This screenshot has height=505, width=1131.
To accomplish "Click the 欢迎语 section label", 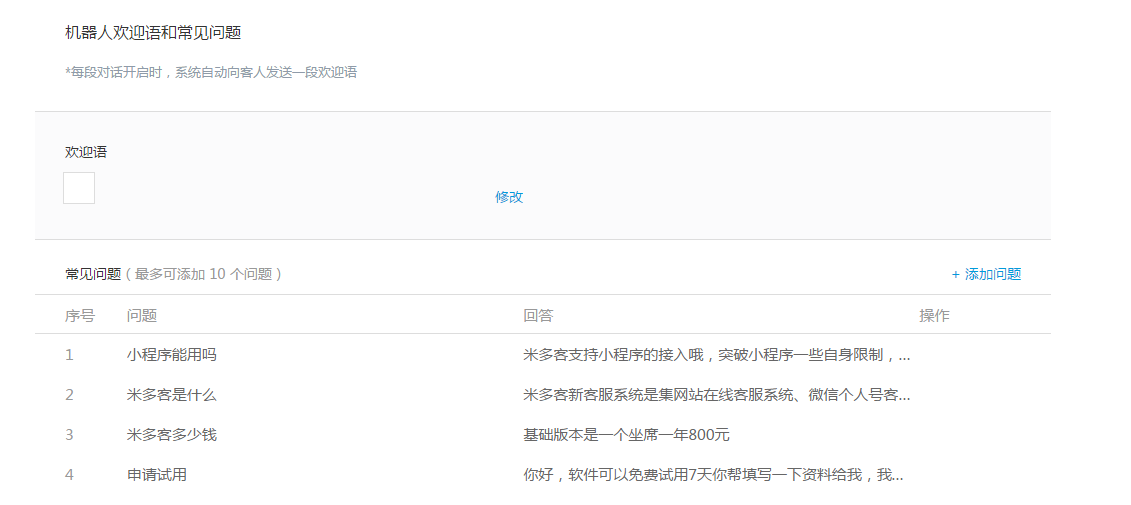I will pos(87,152).
